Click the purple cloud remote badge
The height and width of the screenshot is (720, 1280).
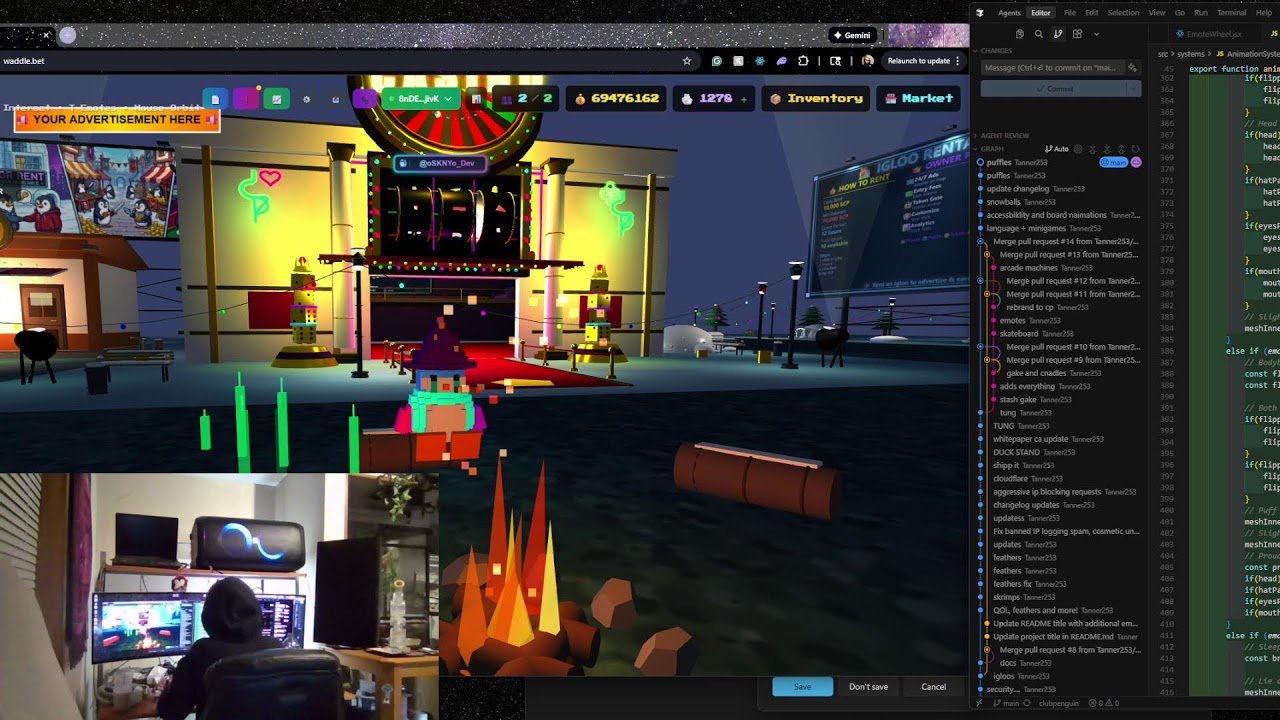[x=1136, y=162]
